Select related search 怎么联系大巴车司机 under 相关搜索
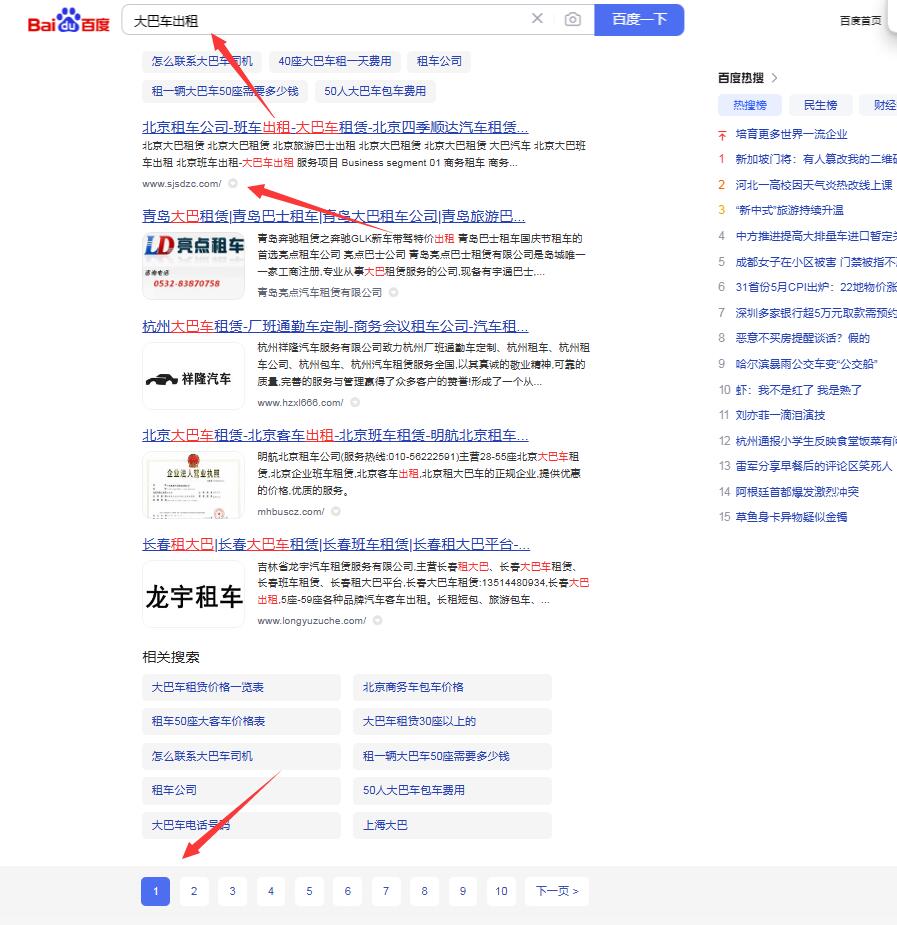The height and width of the screenshot is (925, 897). 241,756
